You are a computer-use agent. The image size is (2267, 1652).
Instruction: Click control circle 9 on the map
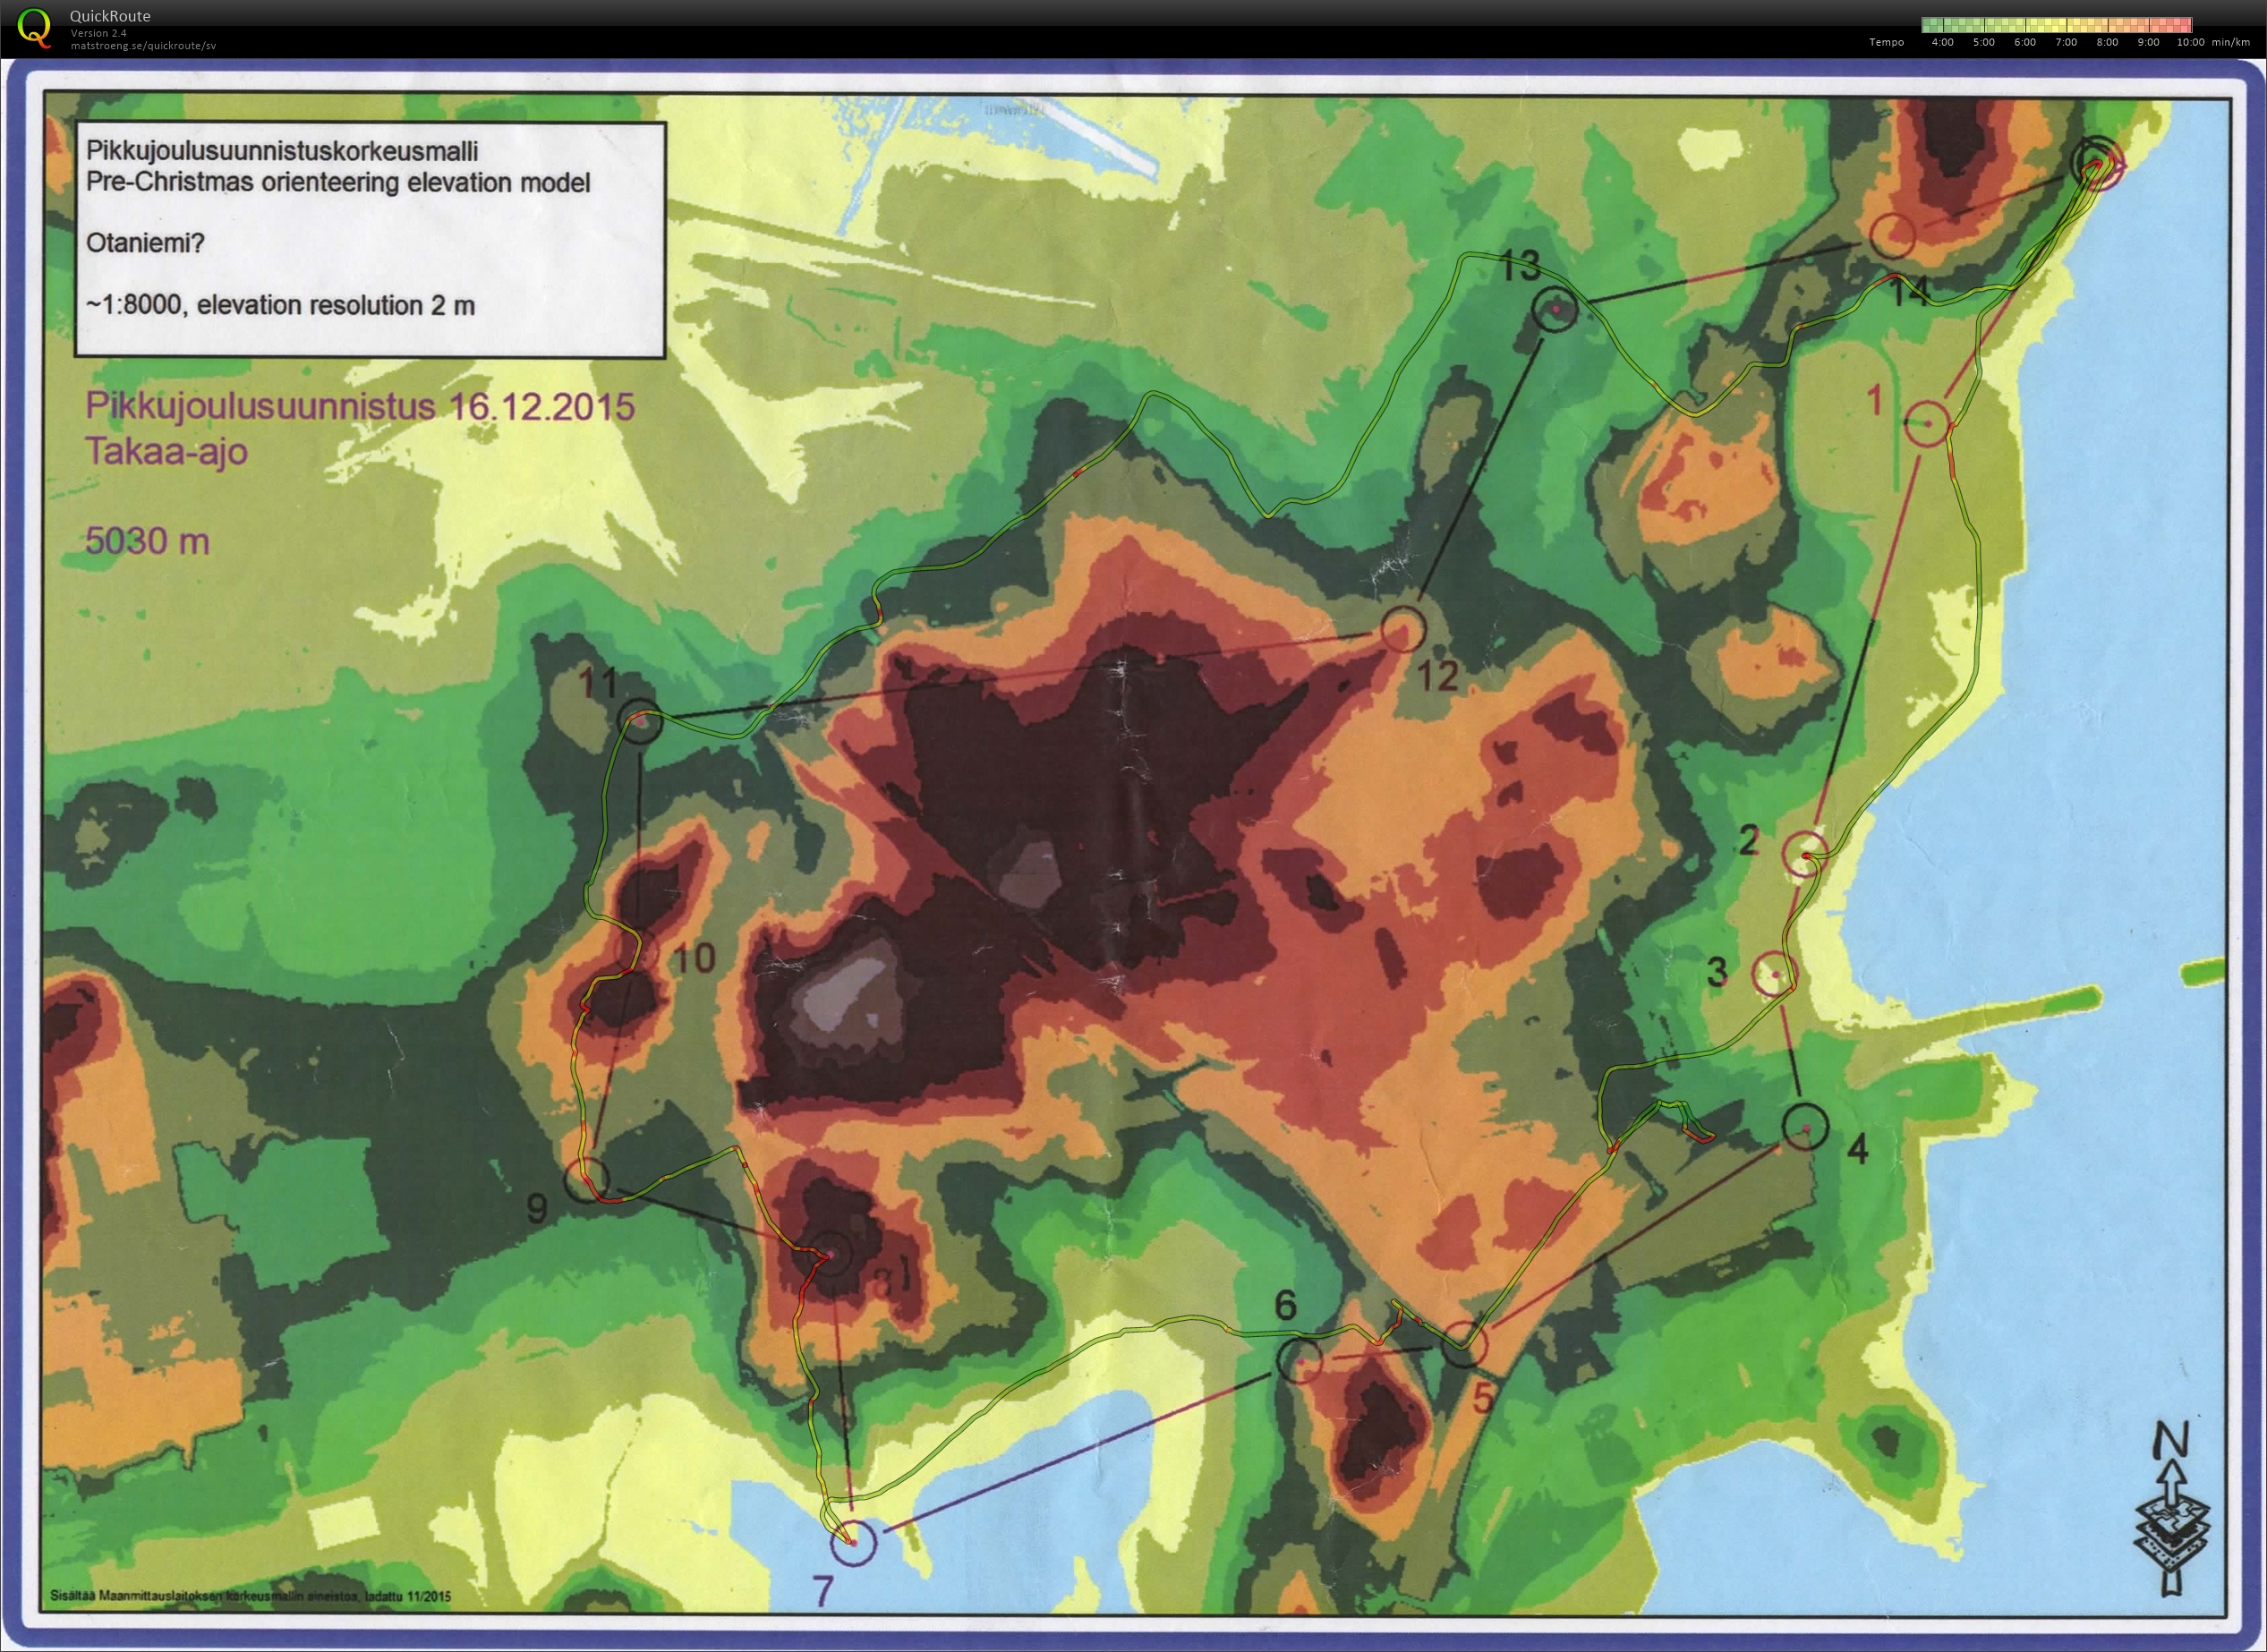(x=587, y=1180)
